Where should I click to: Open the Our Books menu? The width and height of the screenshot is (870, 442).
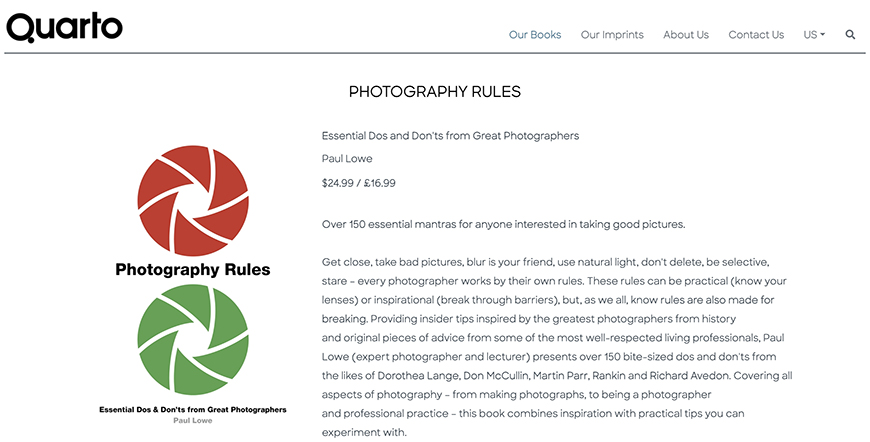535,34
